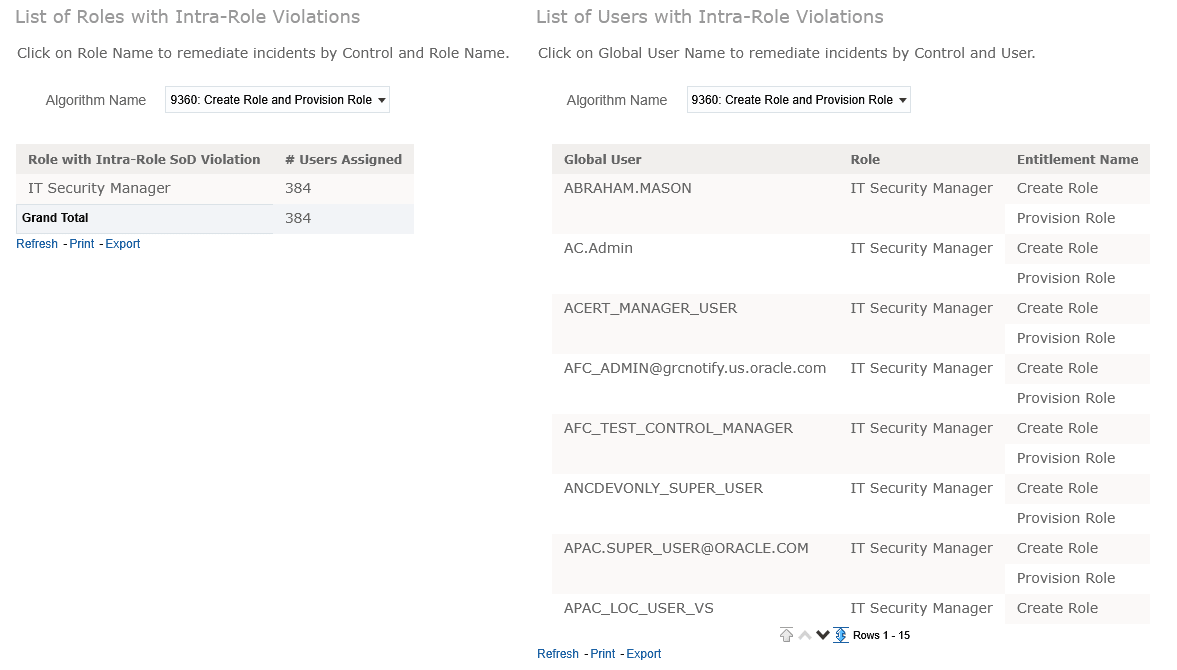Click IT Security Manager role for ABRAHAM.MASON

pyautogui.click(x=921, y=188)
